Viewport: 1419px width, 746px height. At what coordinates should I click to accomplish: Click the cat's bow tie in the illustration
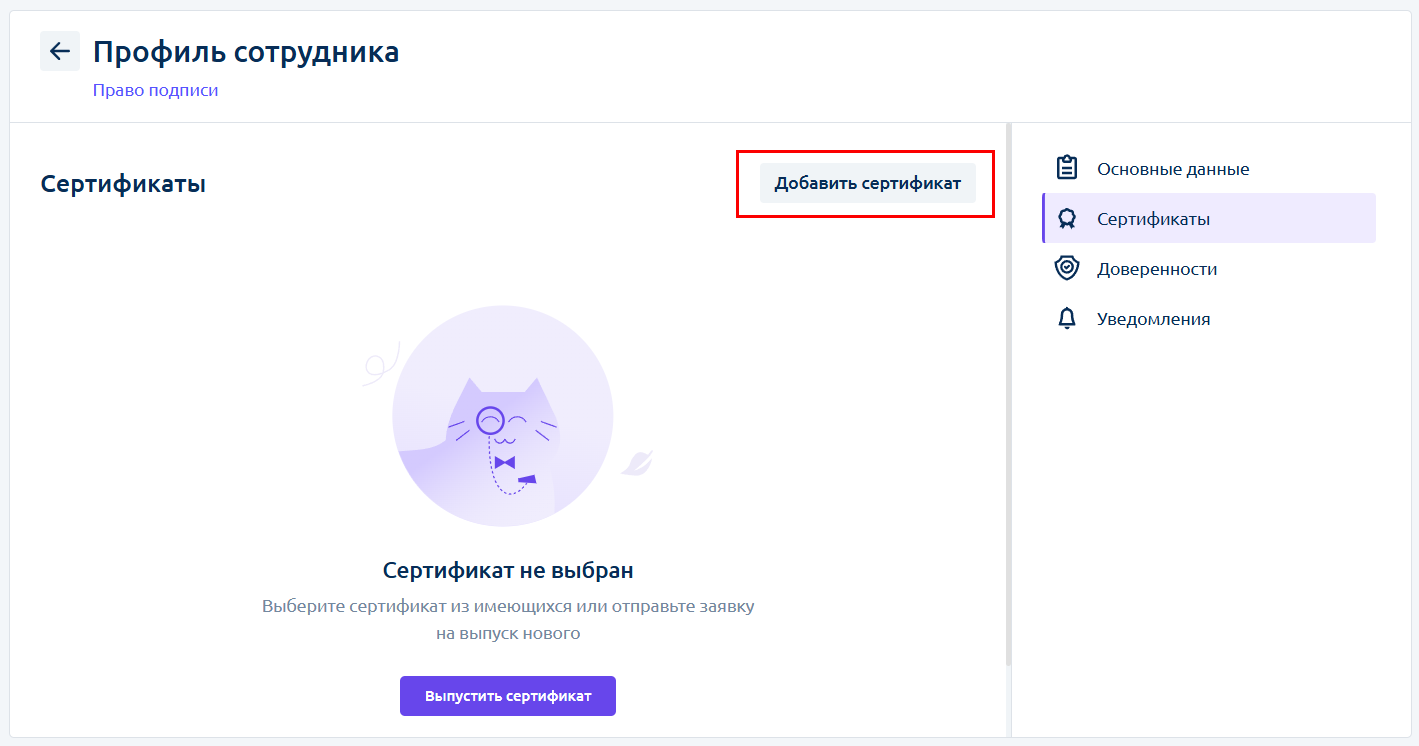tap(504, 462)
